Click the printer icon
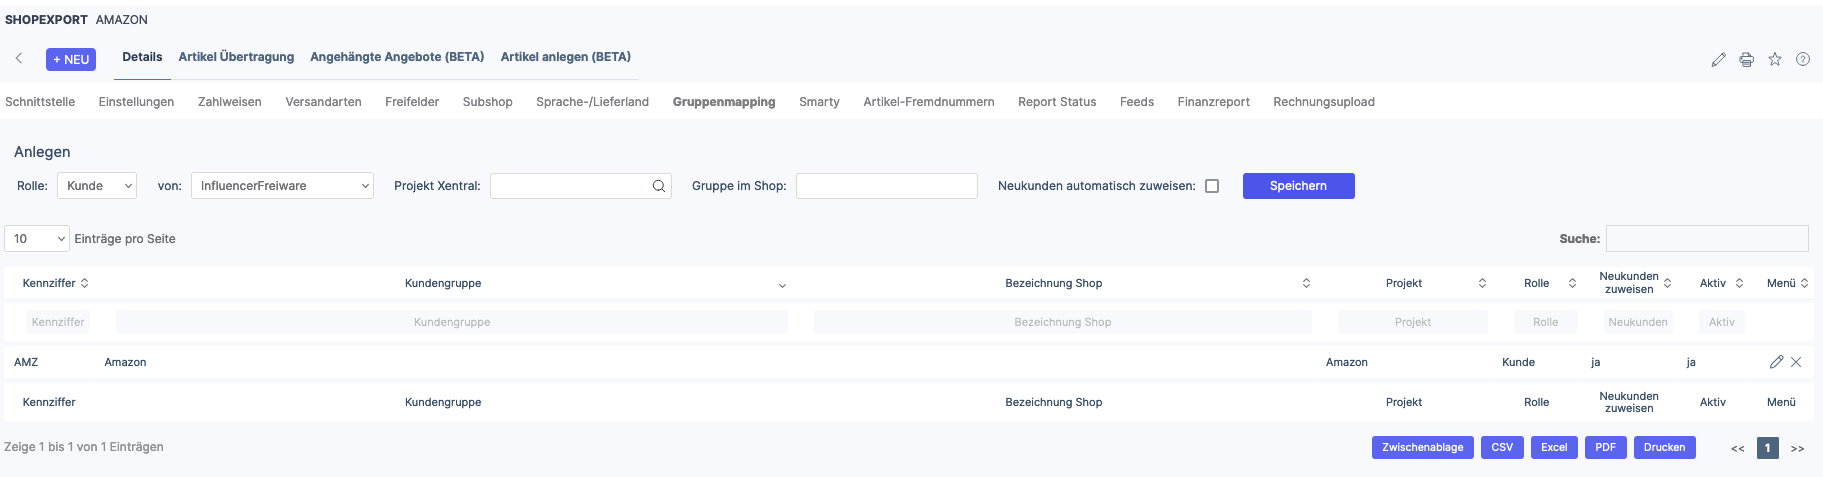This screenshot has width=1823, height=477. (1746, 60)
